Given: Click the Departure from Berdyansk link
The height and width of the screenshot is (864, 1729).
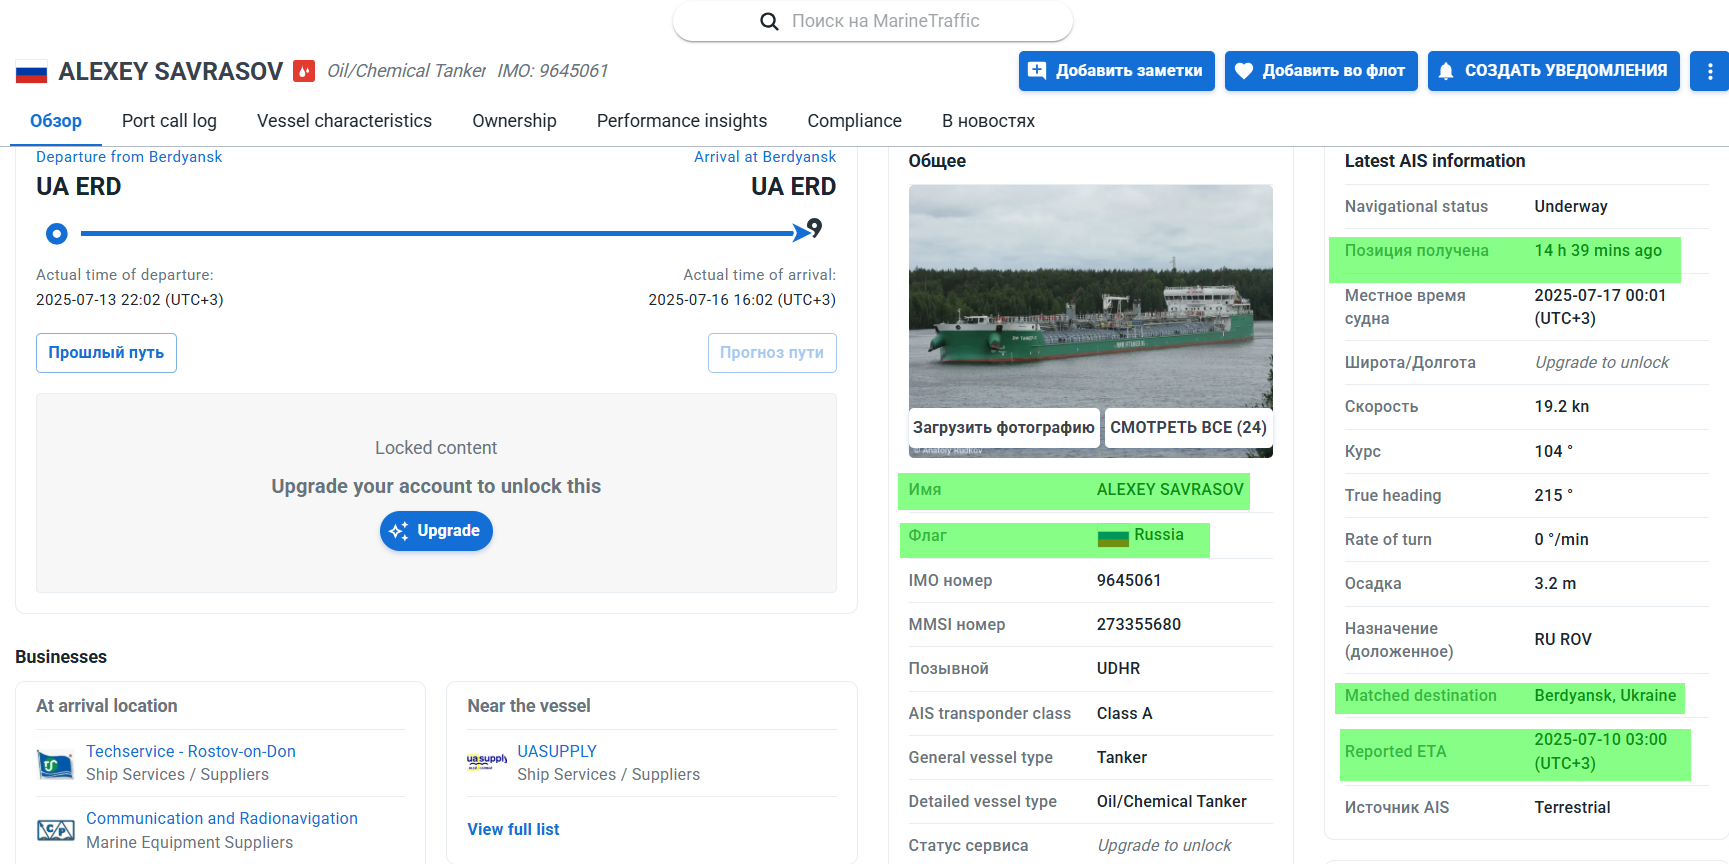Looking at the screenshot, I should pos(129,157).
